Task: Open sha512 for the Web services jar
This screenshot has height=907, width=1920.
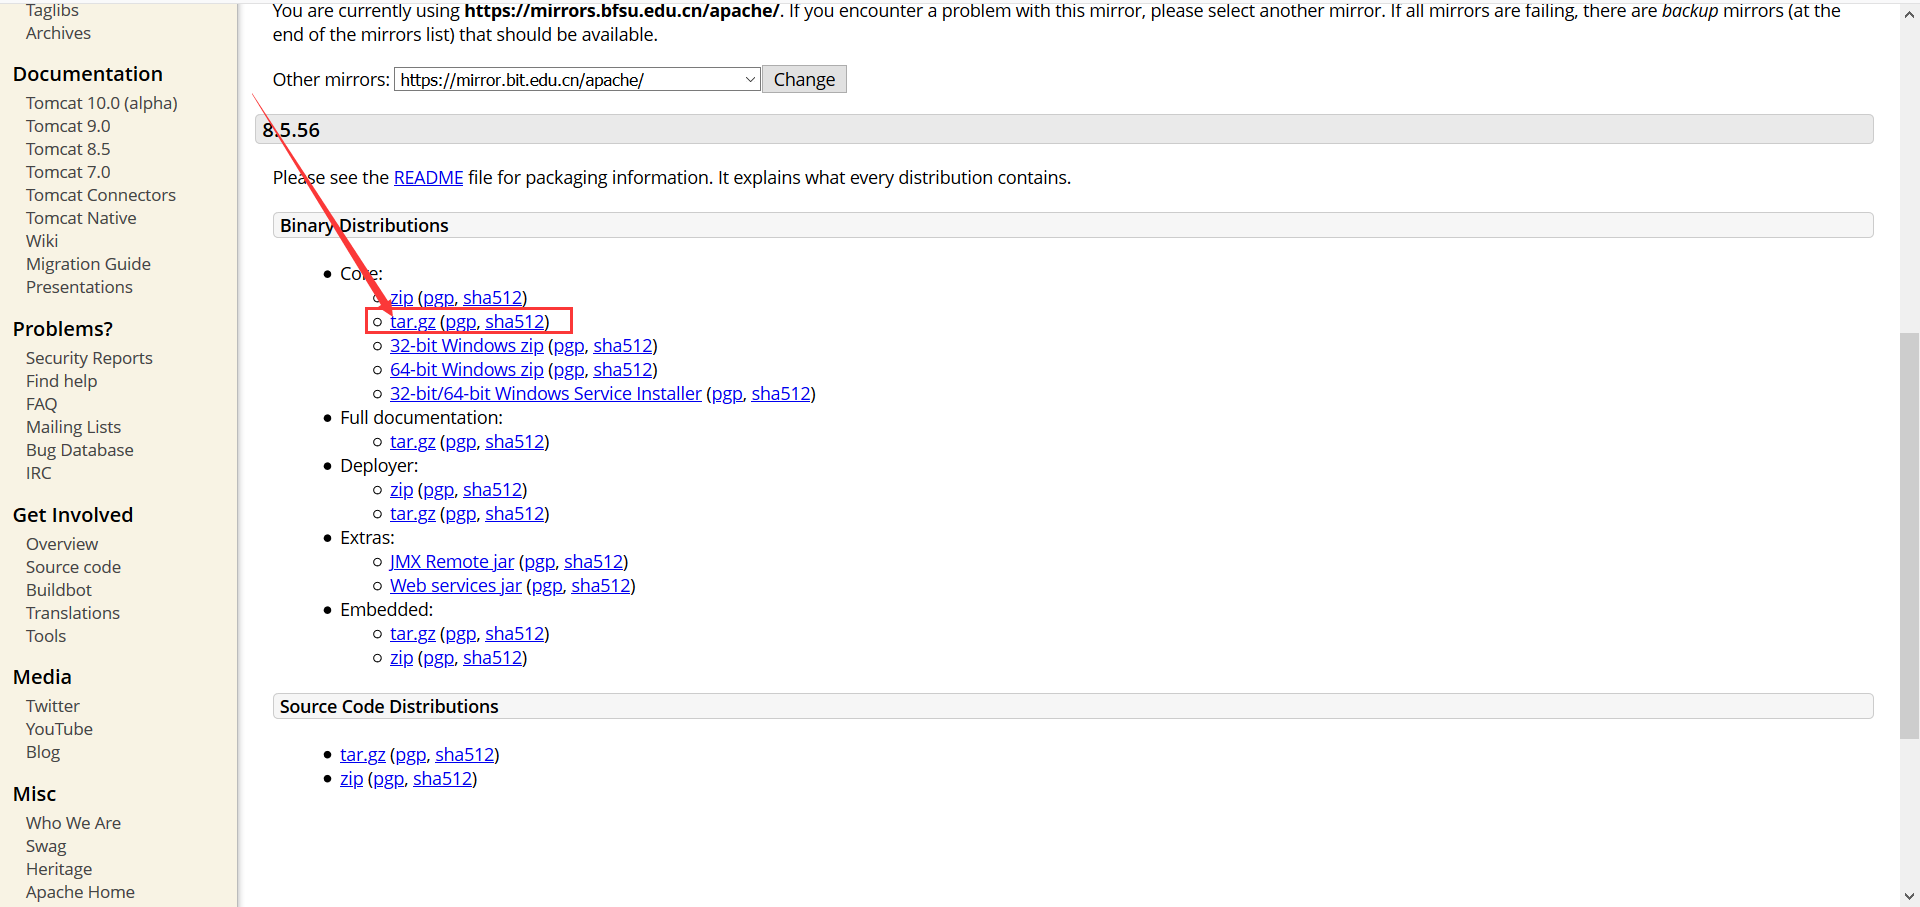Action: (601, 585)
